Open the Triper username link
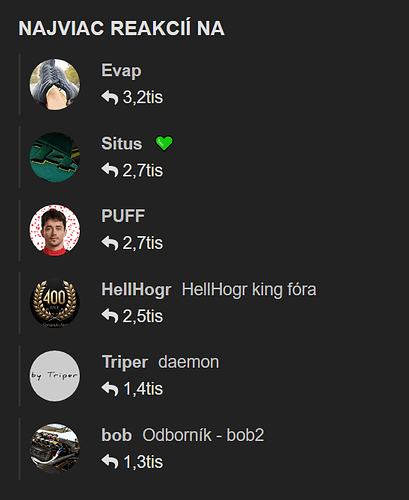The height and width of the screenshot is (500, 409). coord(125,362)
